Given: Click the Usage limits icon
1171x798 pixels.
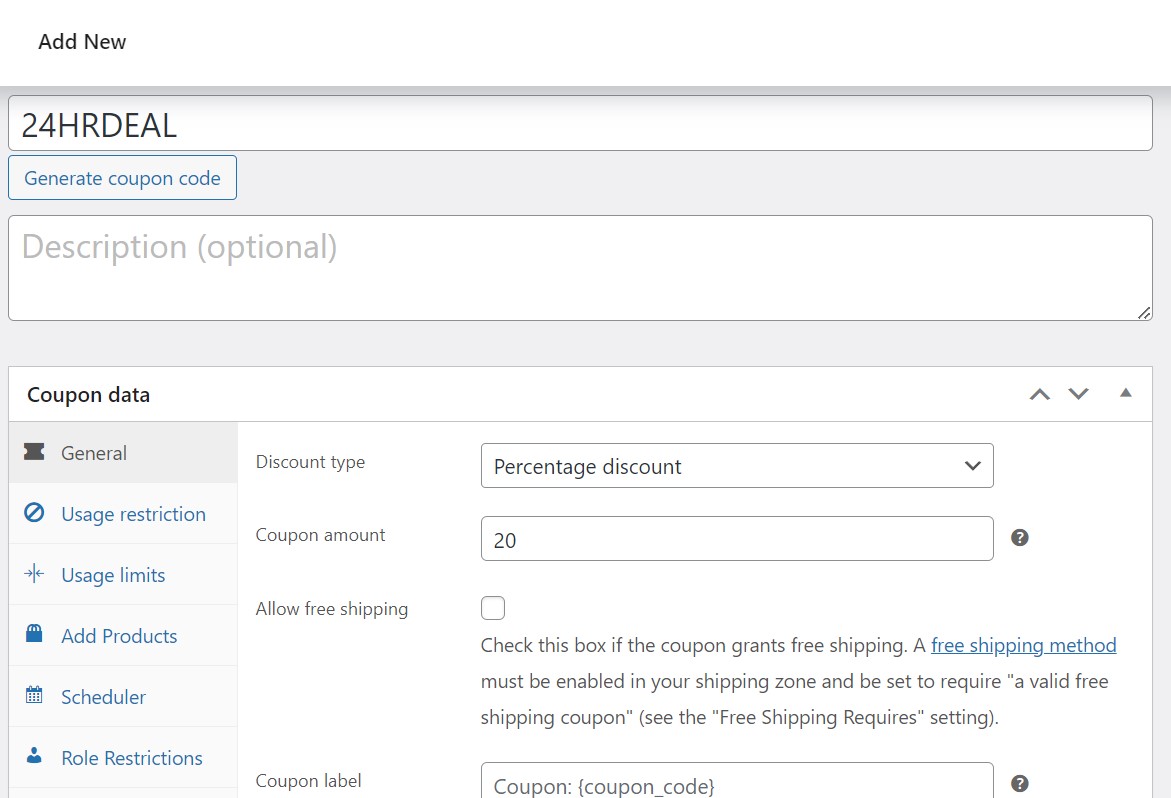Looking at the screenshot, I should pyautogui.click(x=34, y=574).
